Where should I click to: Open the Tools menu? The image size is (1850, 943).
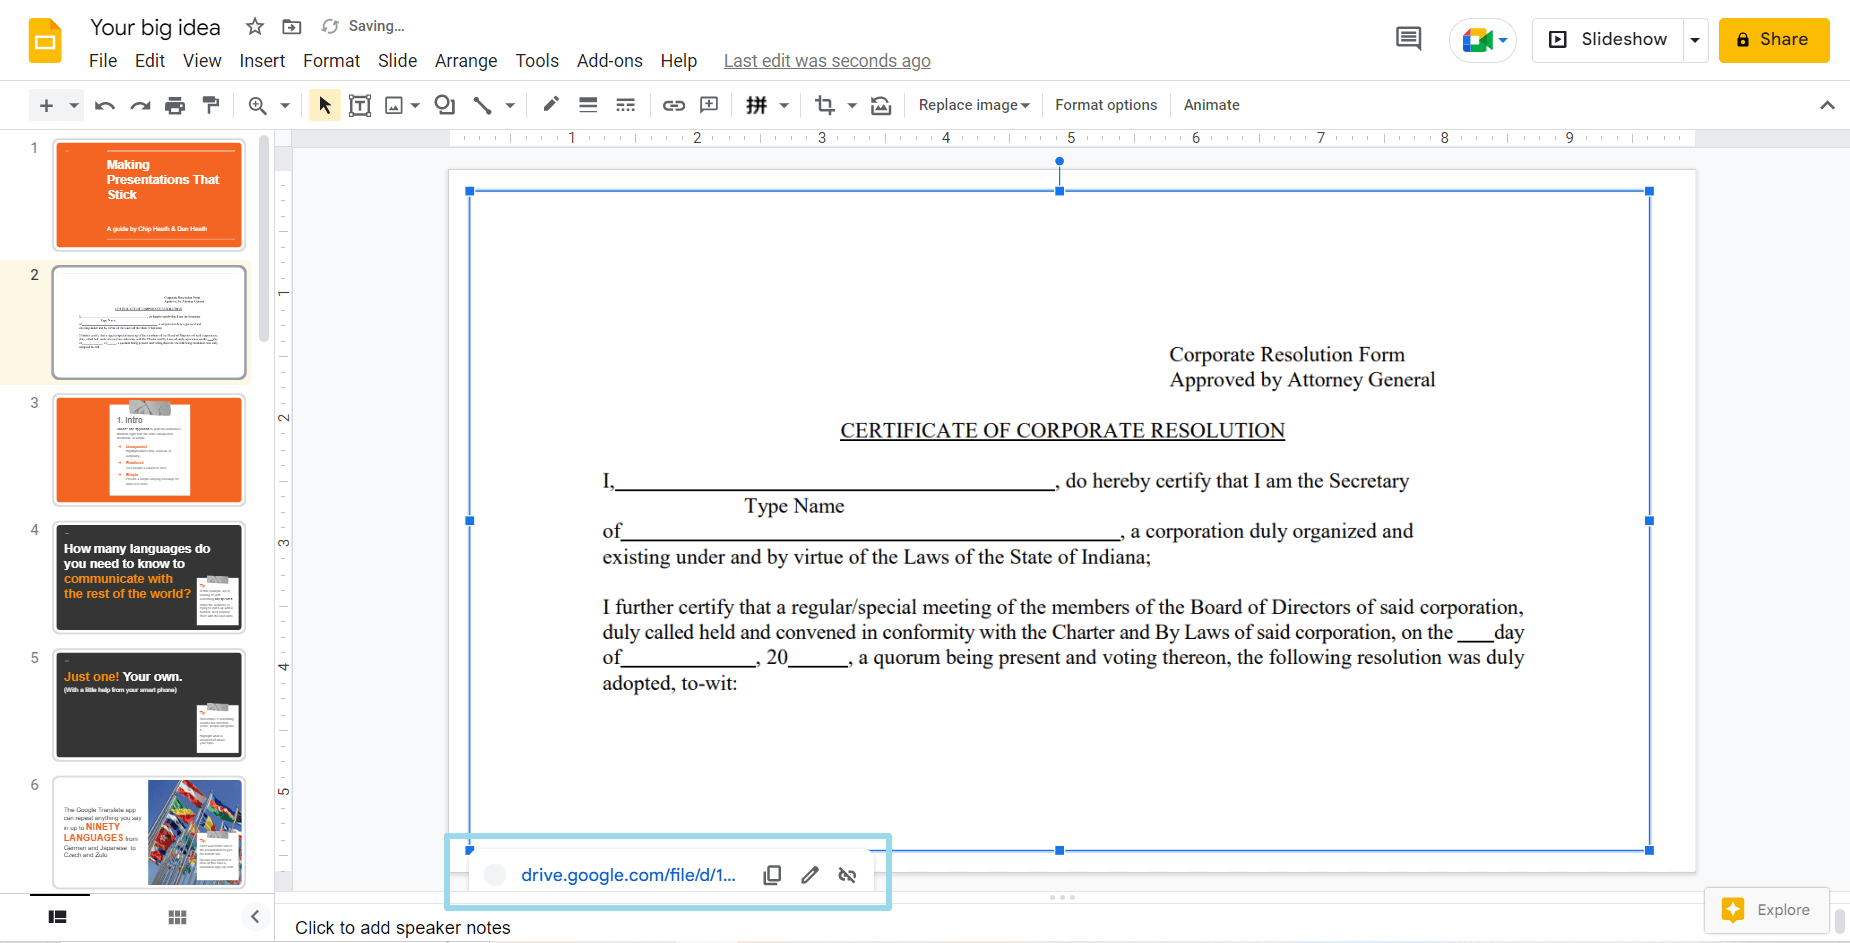coord(537,61)
